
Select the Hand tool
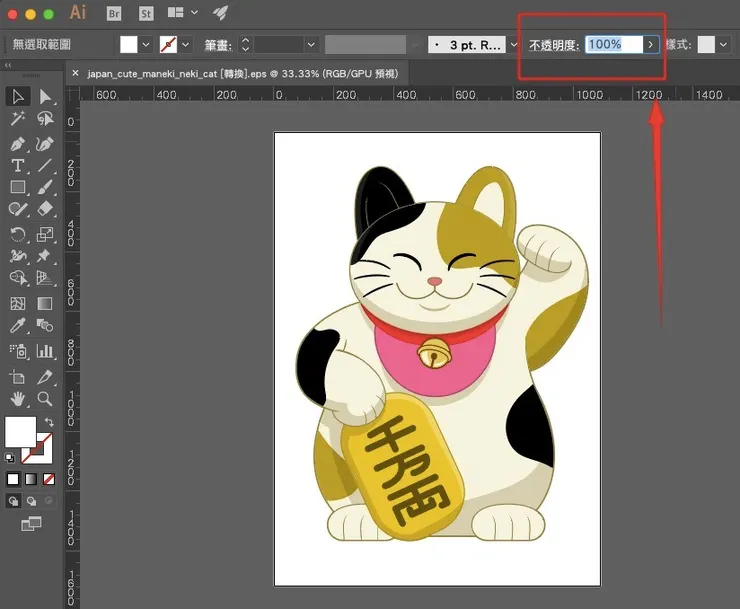coord(18,399)
